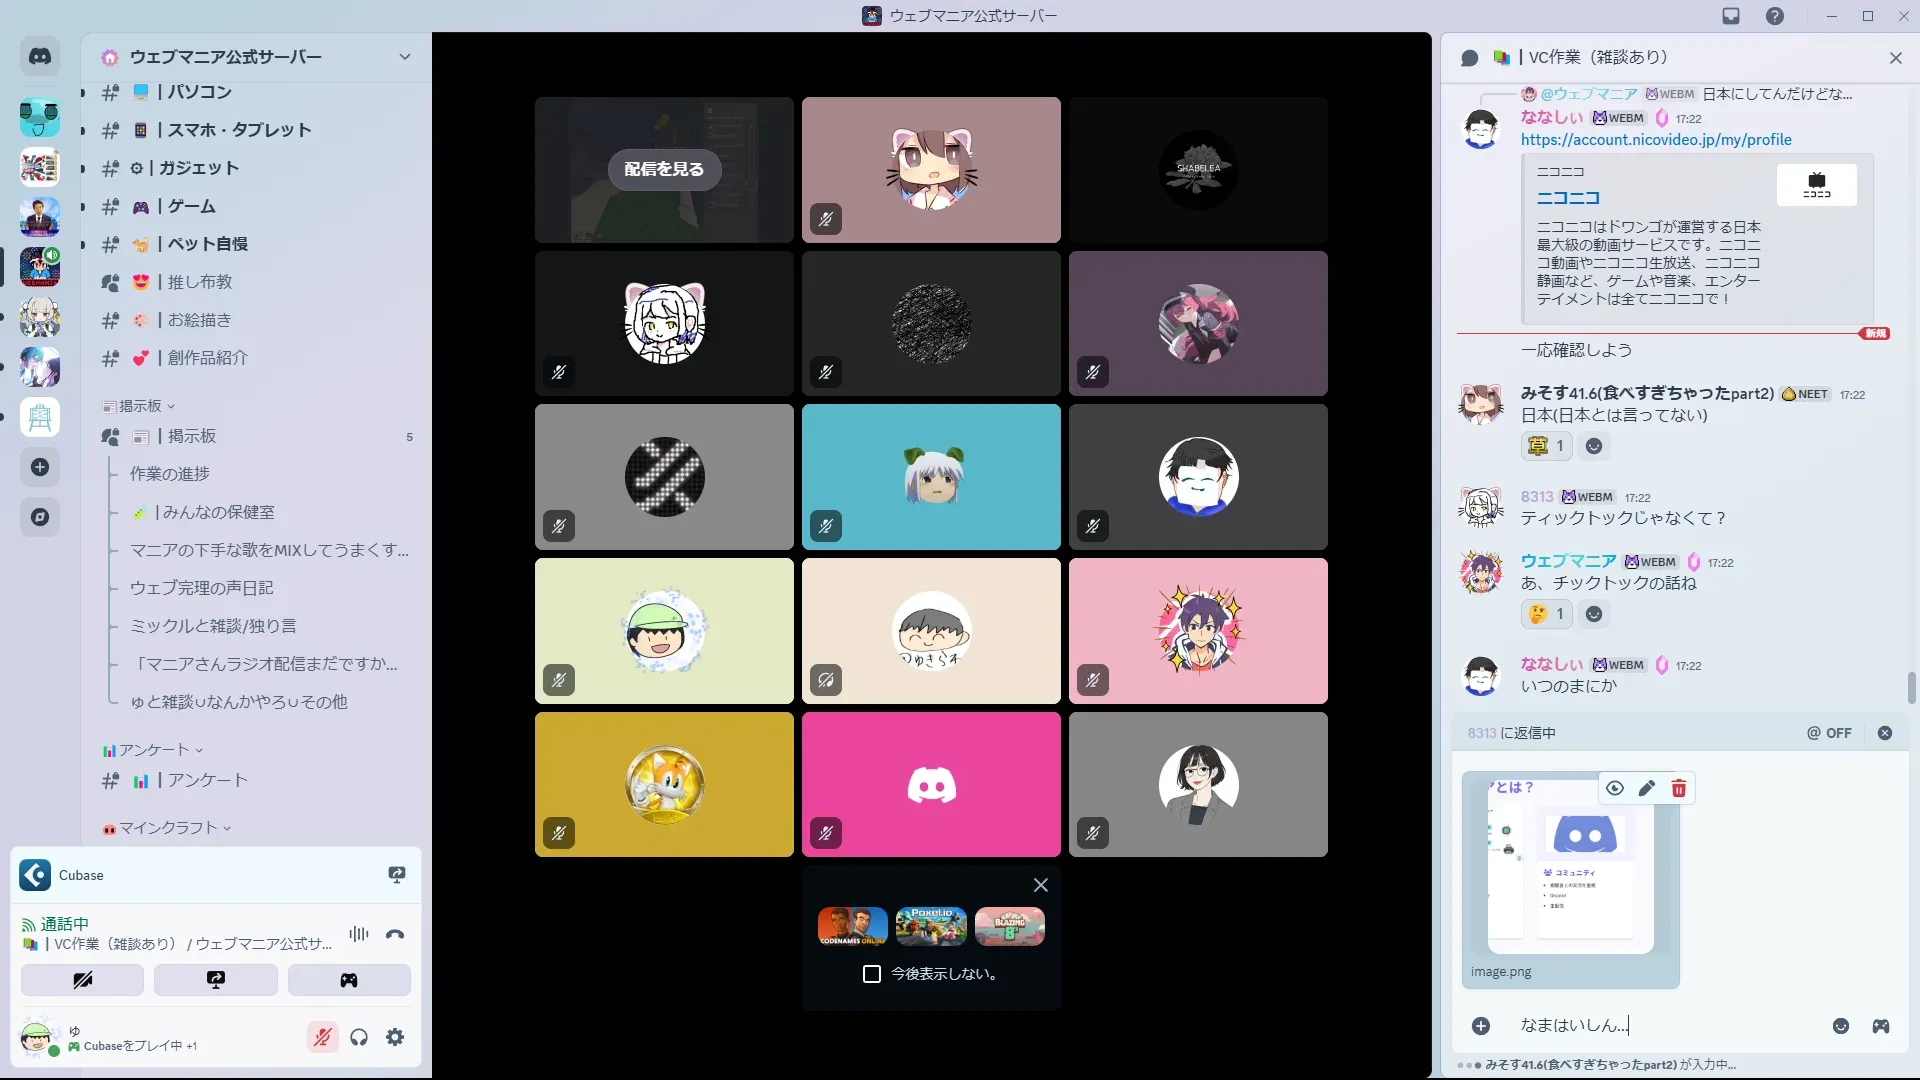Delete the image.png attachment

click(x=1678, y=788)
